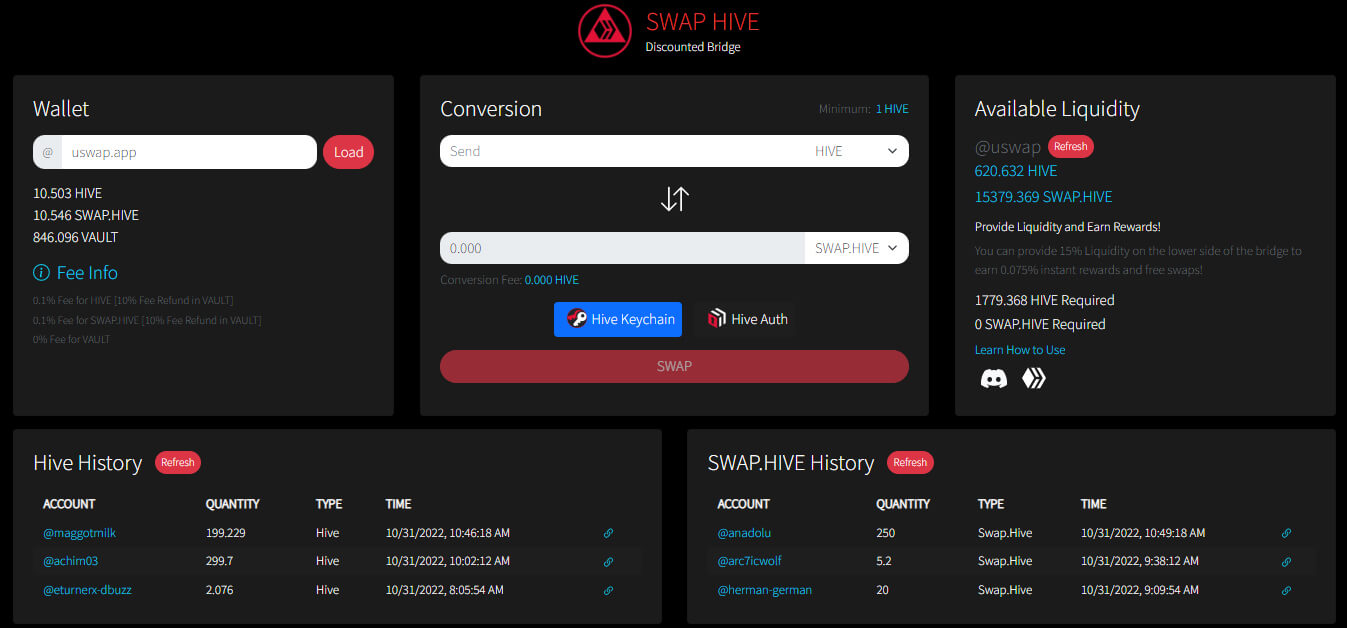Refresh the Hive History table
This screenshot has height=628, width=1347.
coord(178,462)
